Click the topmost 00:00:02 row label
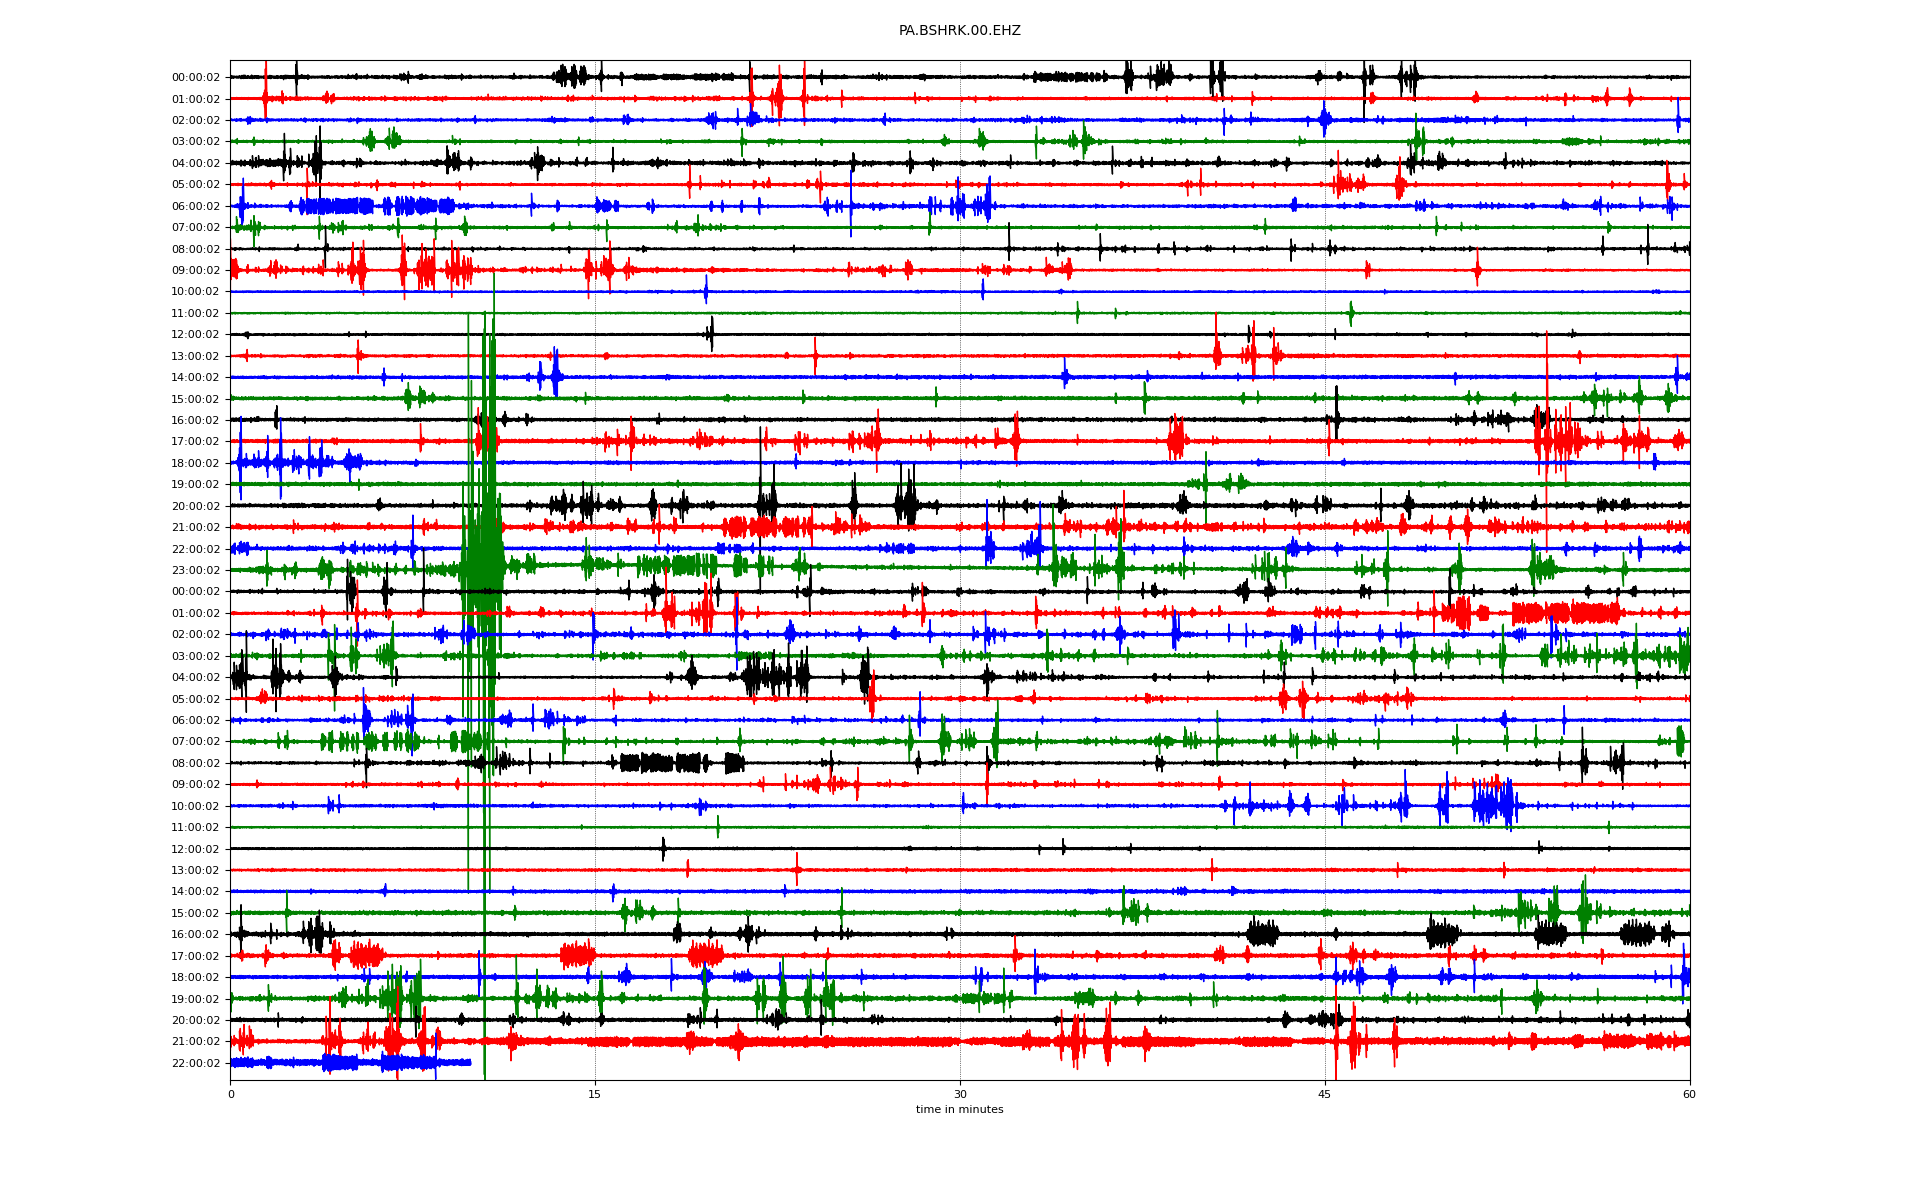 195,77
